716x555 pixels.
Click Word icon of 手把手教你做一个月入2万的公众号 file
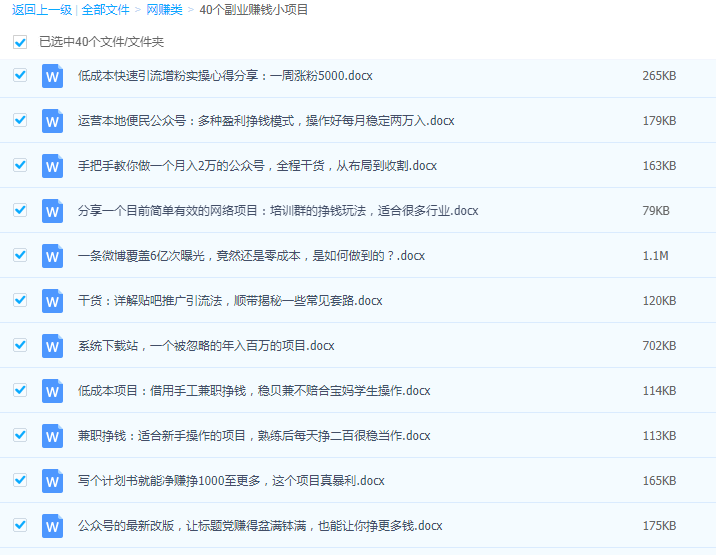(x=52, y=166)
